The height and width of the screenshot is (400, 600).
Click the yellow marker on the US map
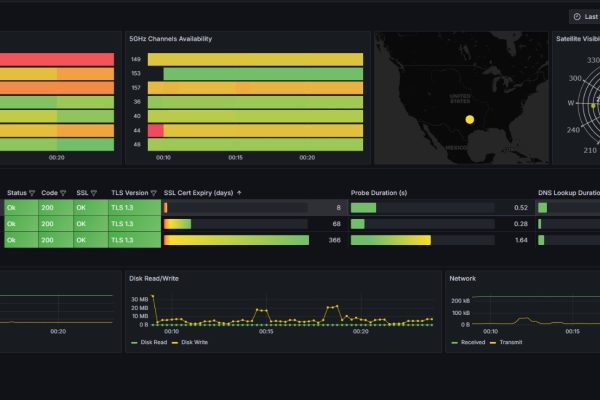point(469,119)
